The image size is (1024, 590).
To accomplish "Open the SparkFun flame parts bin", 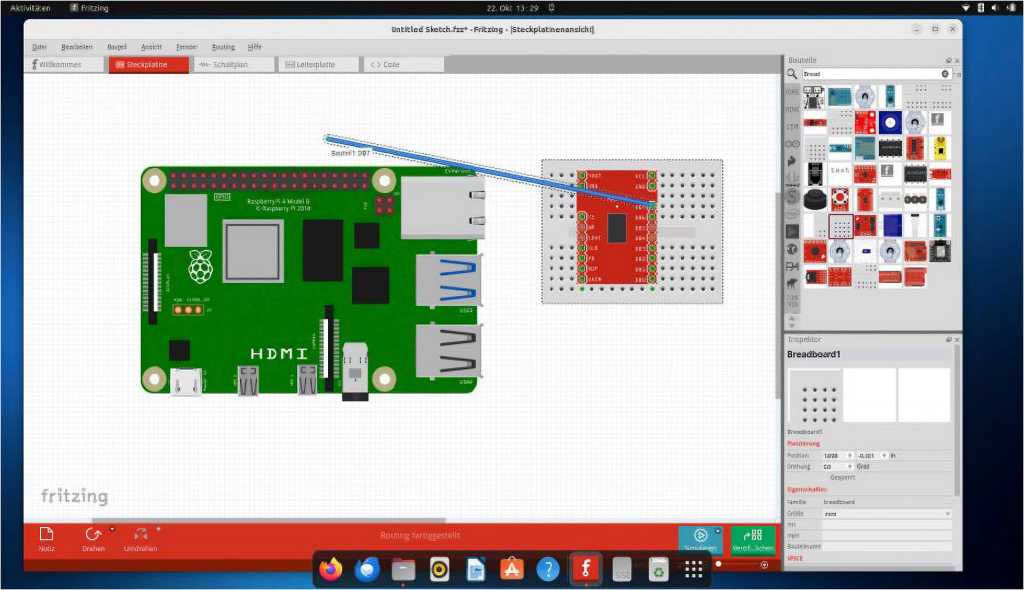I will click(x=792, y=161).
